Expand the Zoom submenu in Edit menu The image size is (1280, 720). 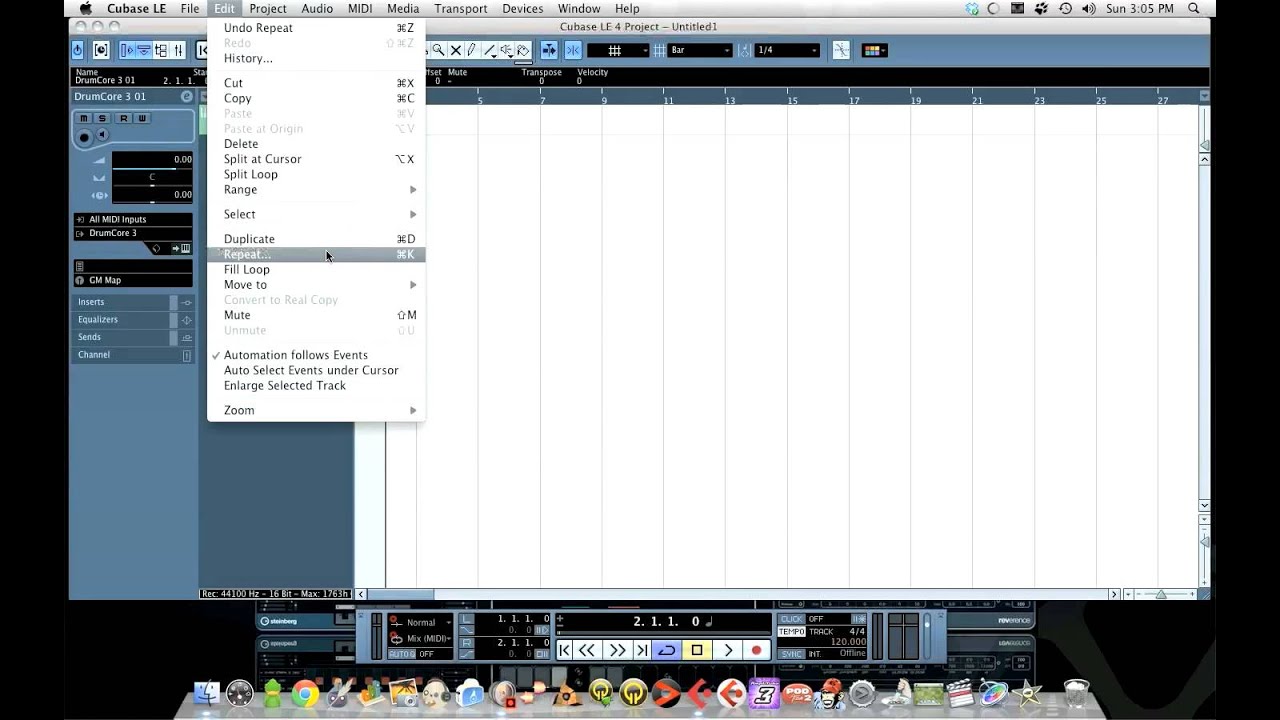(316, 410)
